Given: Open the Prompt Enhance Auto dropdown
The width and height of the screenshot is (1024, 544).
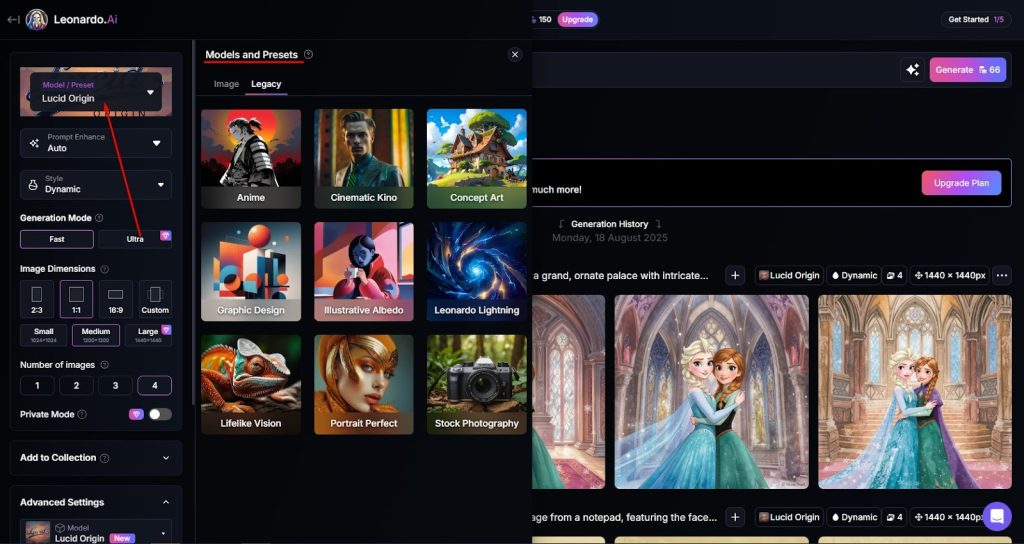Looking at the screenshot, I should 96,143.
